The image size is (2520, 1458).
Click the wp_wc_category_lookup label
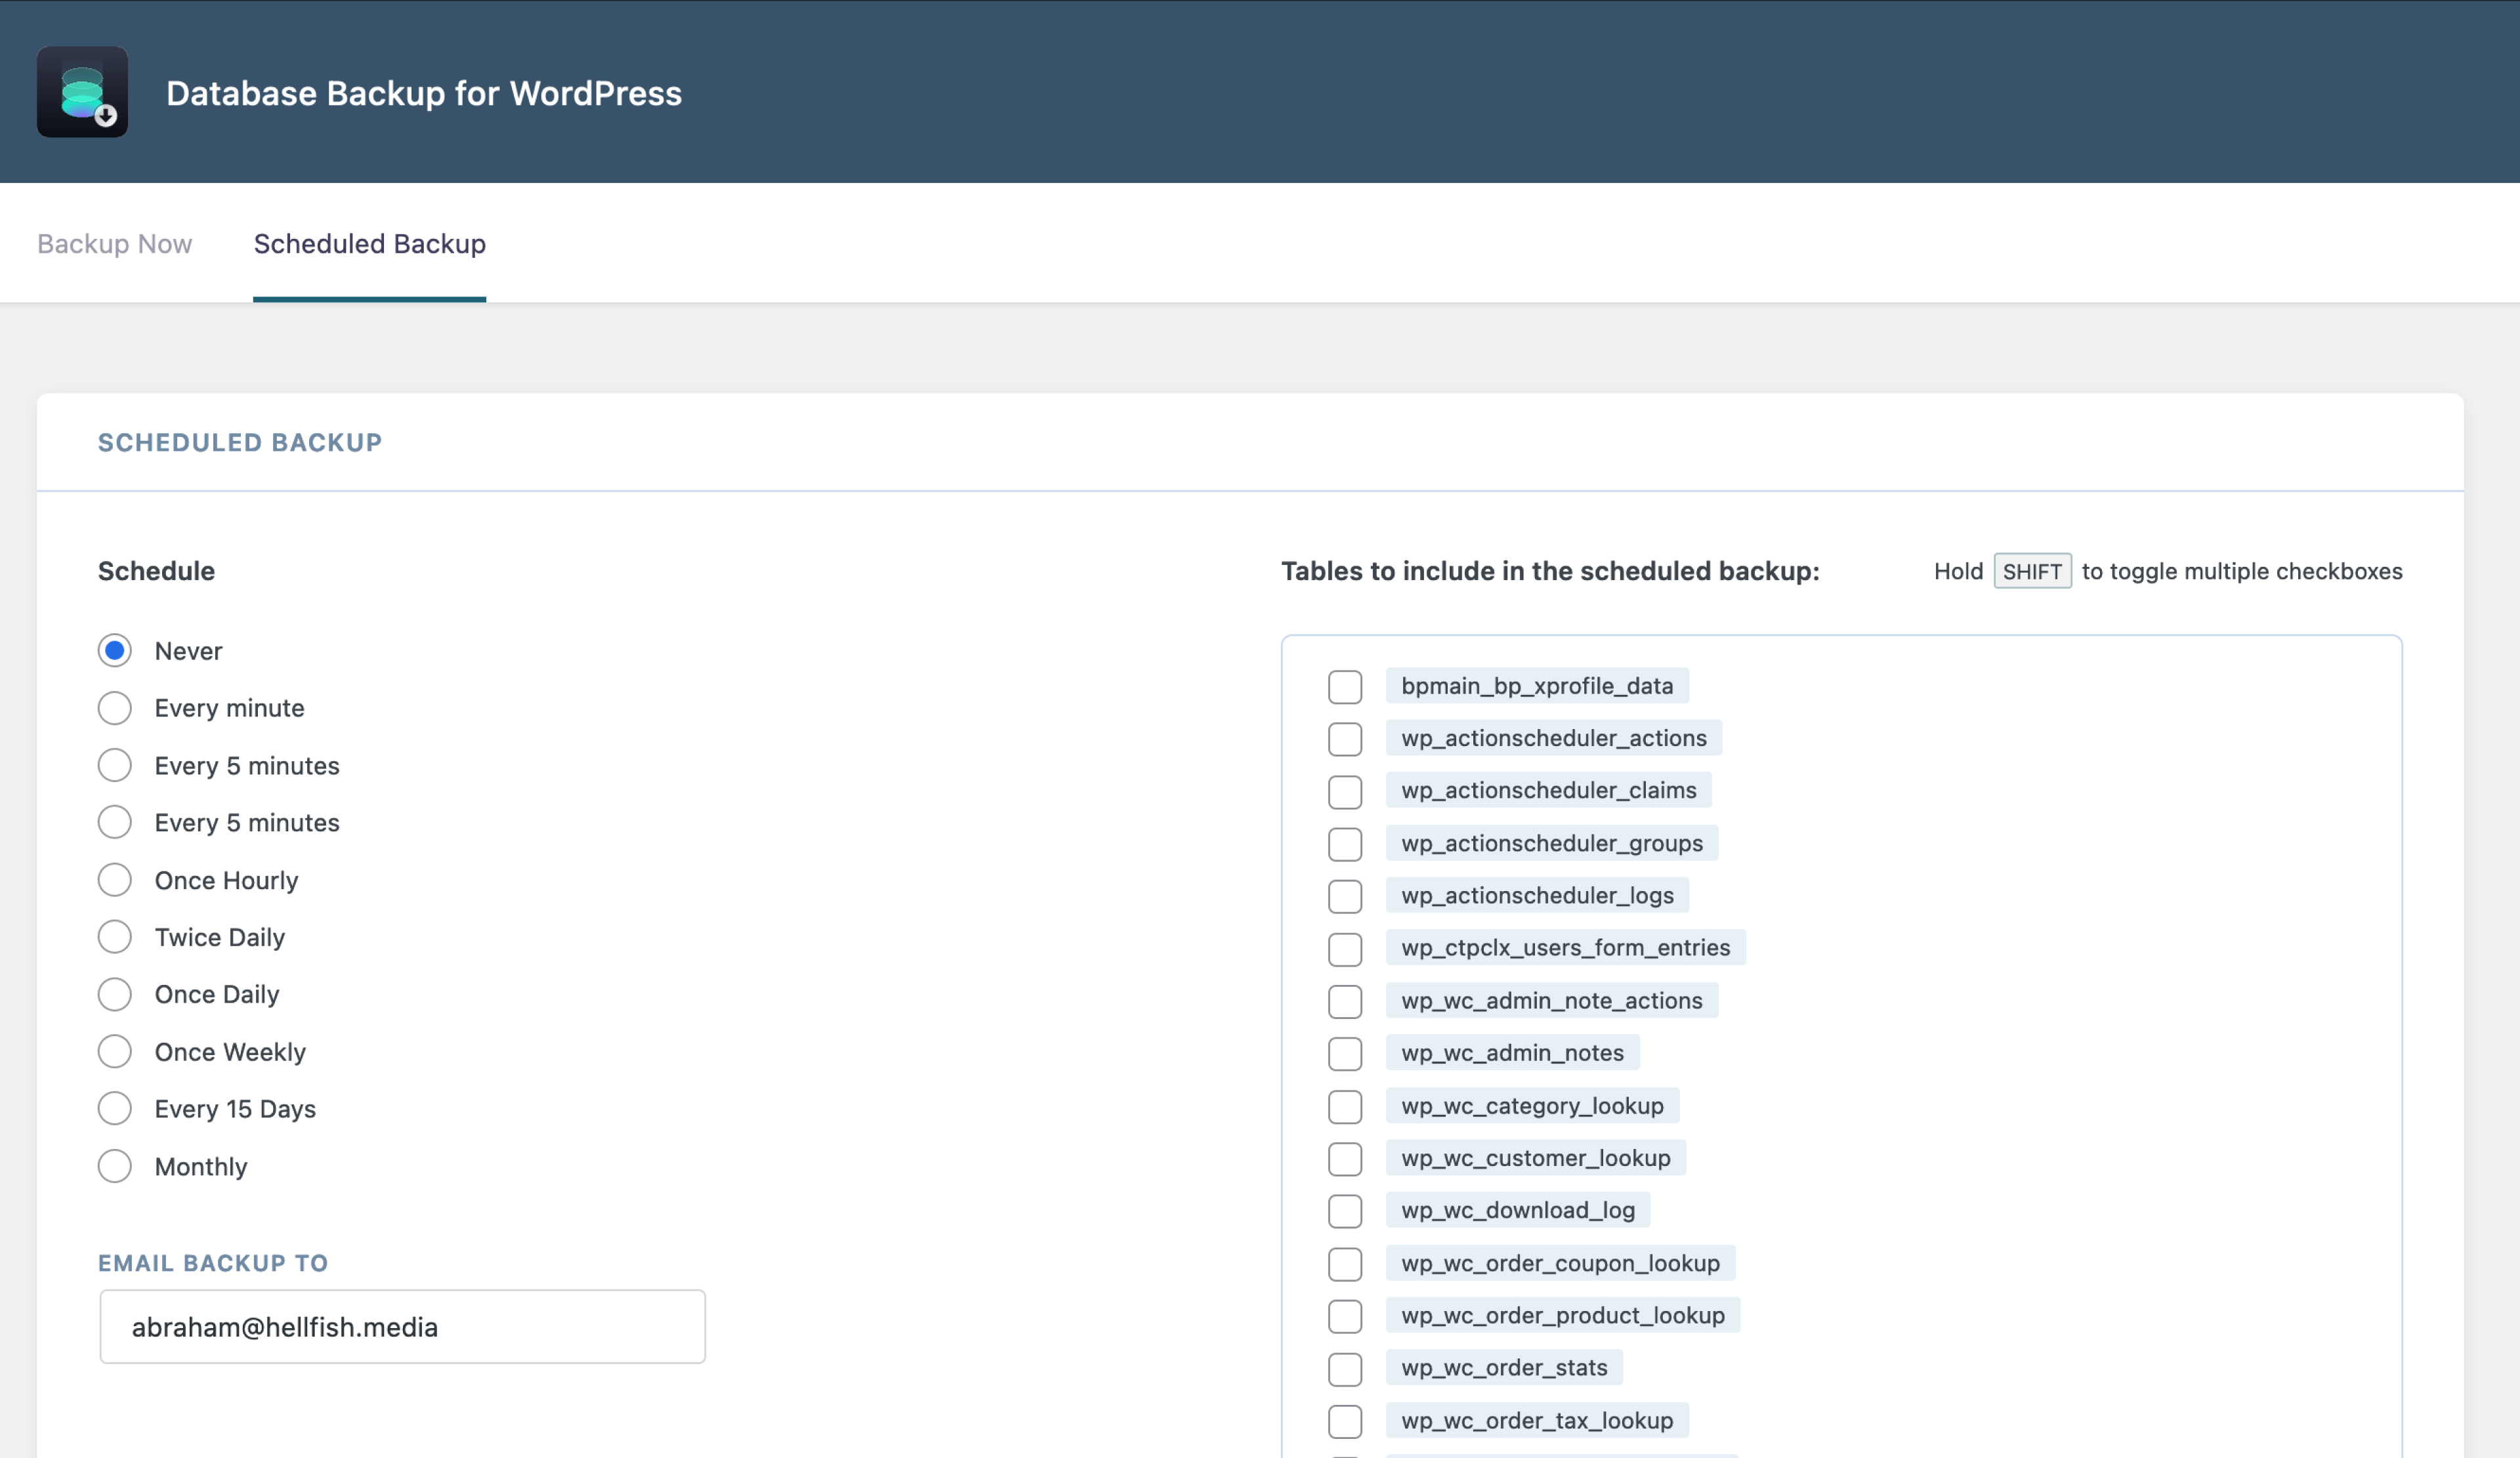tap(1533, 1105)
